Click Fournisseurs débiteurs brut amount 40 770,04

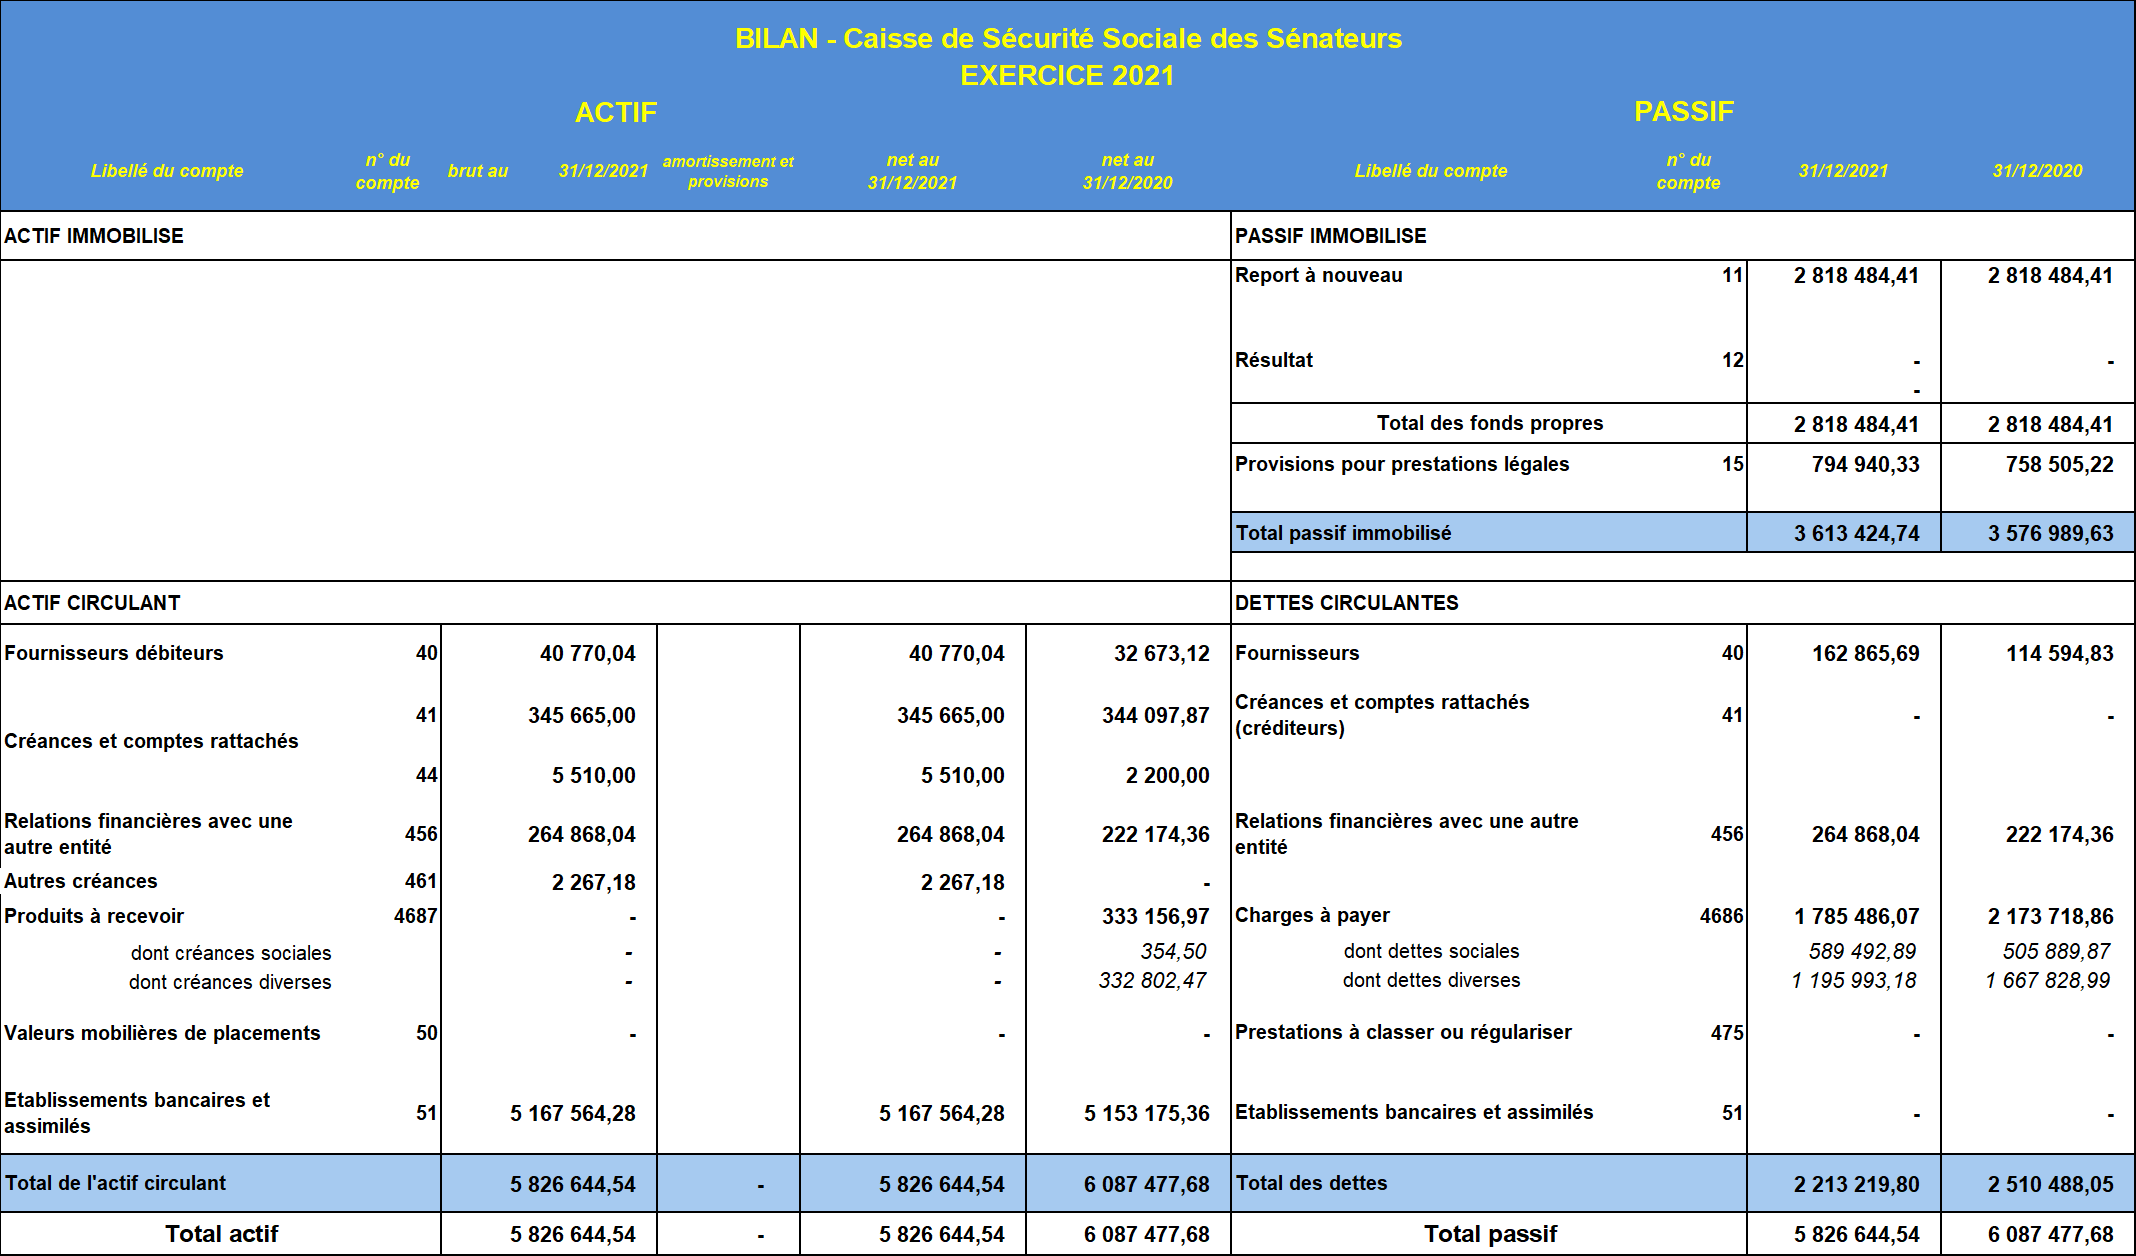pyautogui.click(x=587, y=654)
